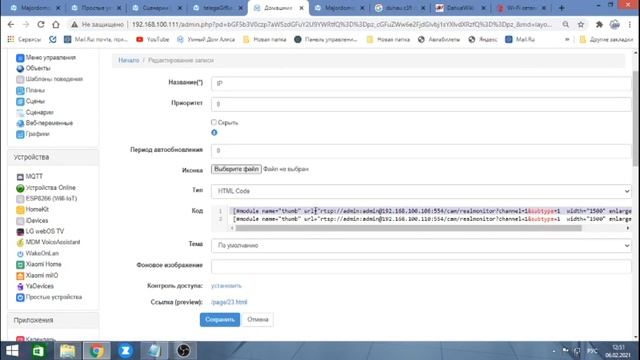Focus the Приоритет input field

click(x=421, y=104)
